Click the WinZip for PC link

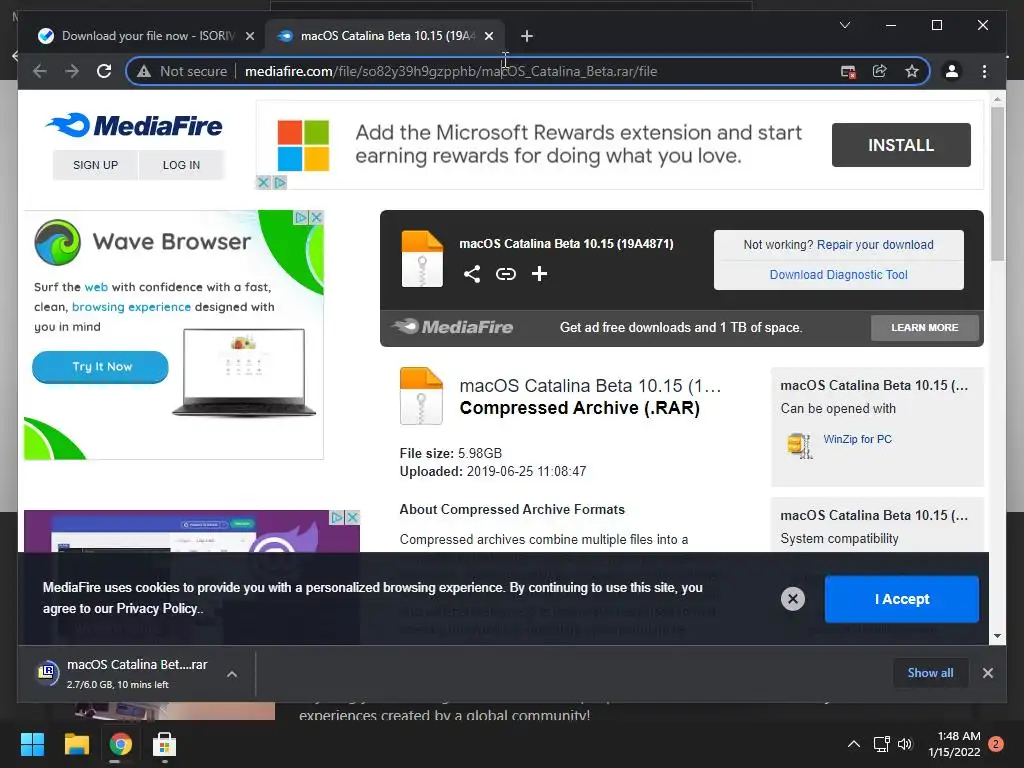[x=857, y=440]
